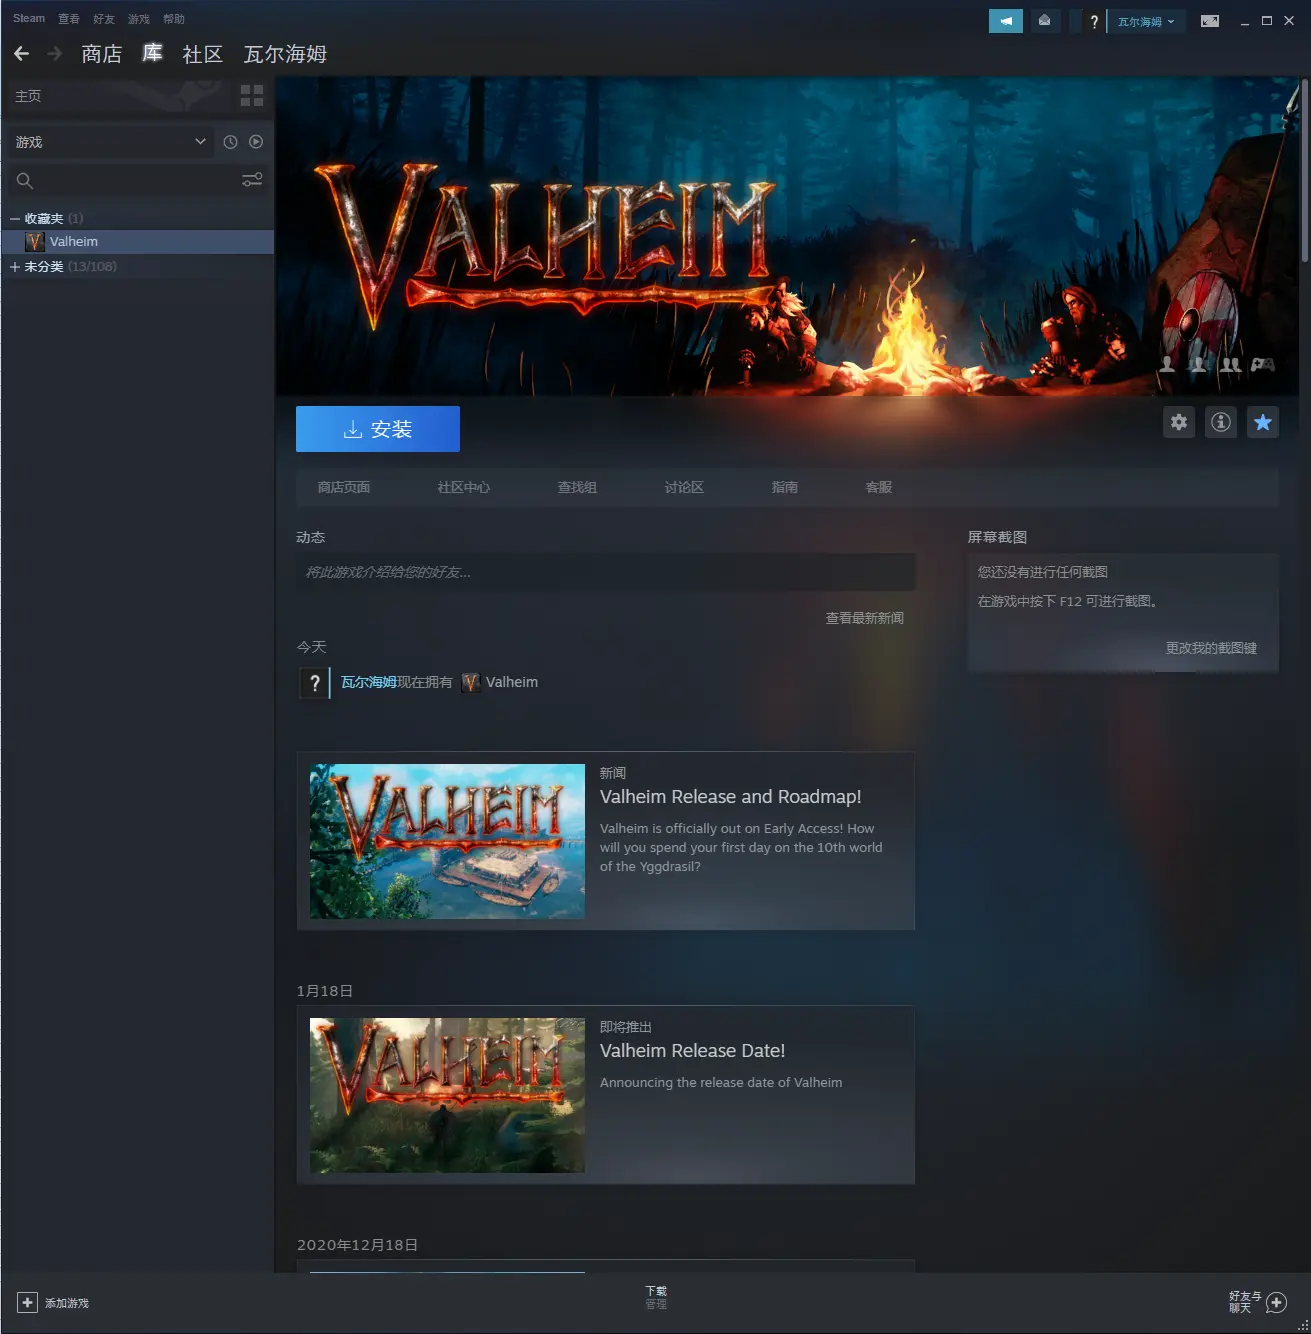
Task: Click the activity share text input field
Action: tap(606, 572)
